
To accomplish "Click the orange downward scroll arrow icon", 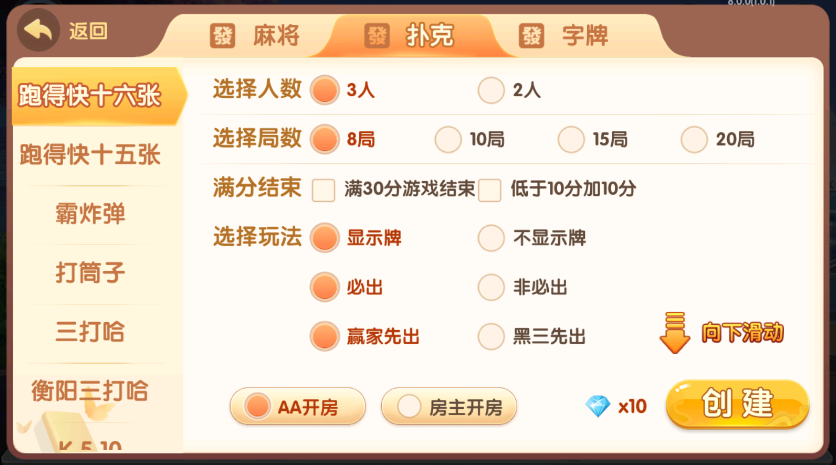I will point(675,333).
